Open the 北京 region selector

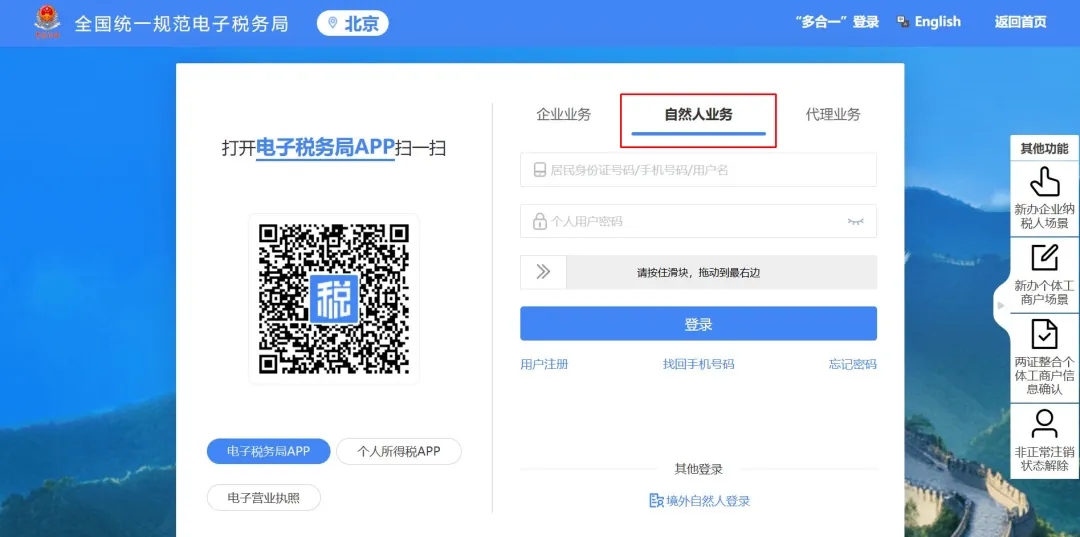tap(352, 23)
